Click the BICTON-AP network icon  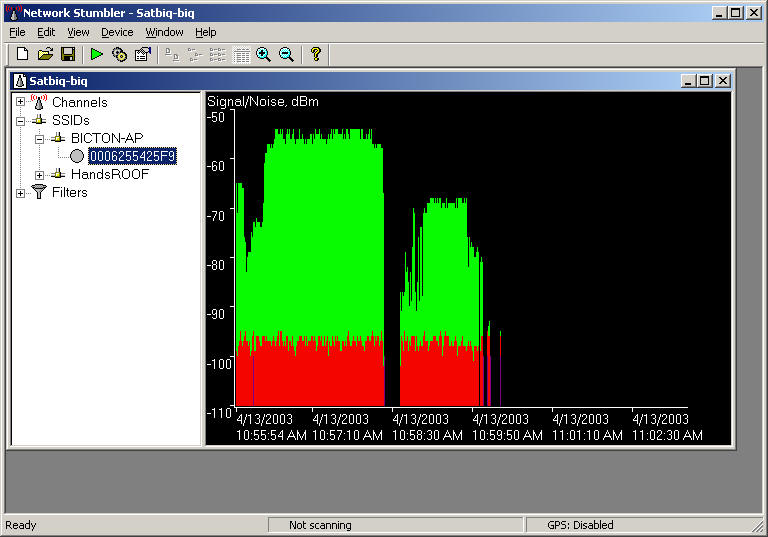(58, 138)
